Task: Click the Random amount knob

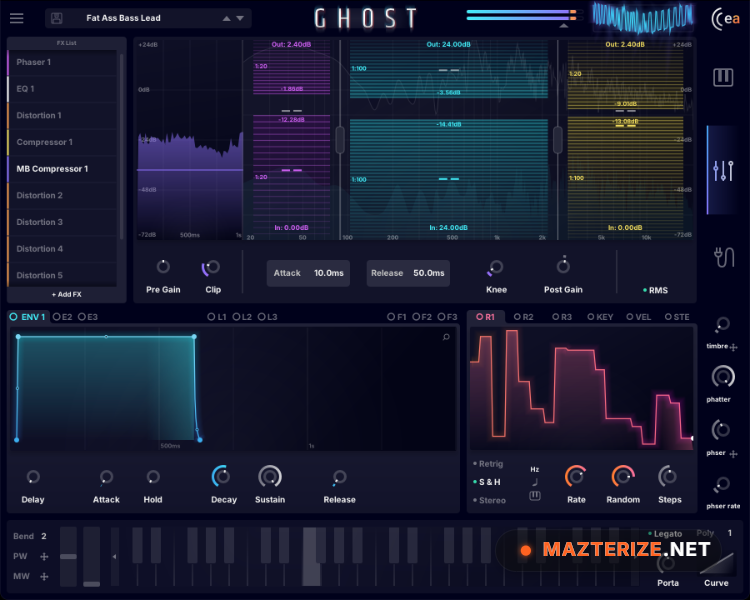Action: tap(623, 477)
